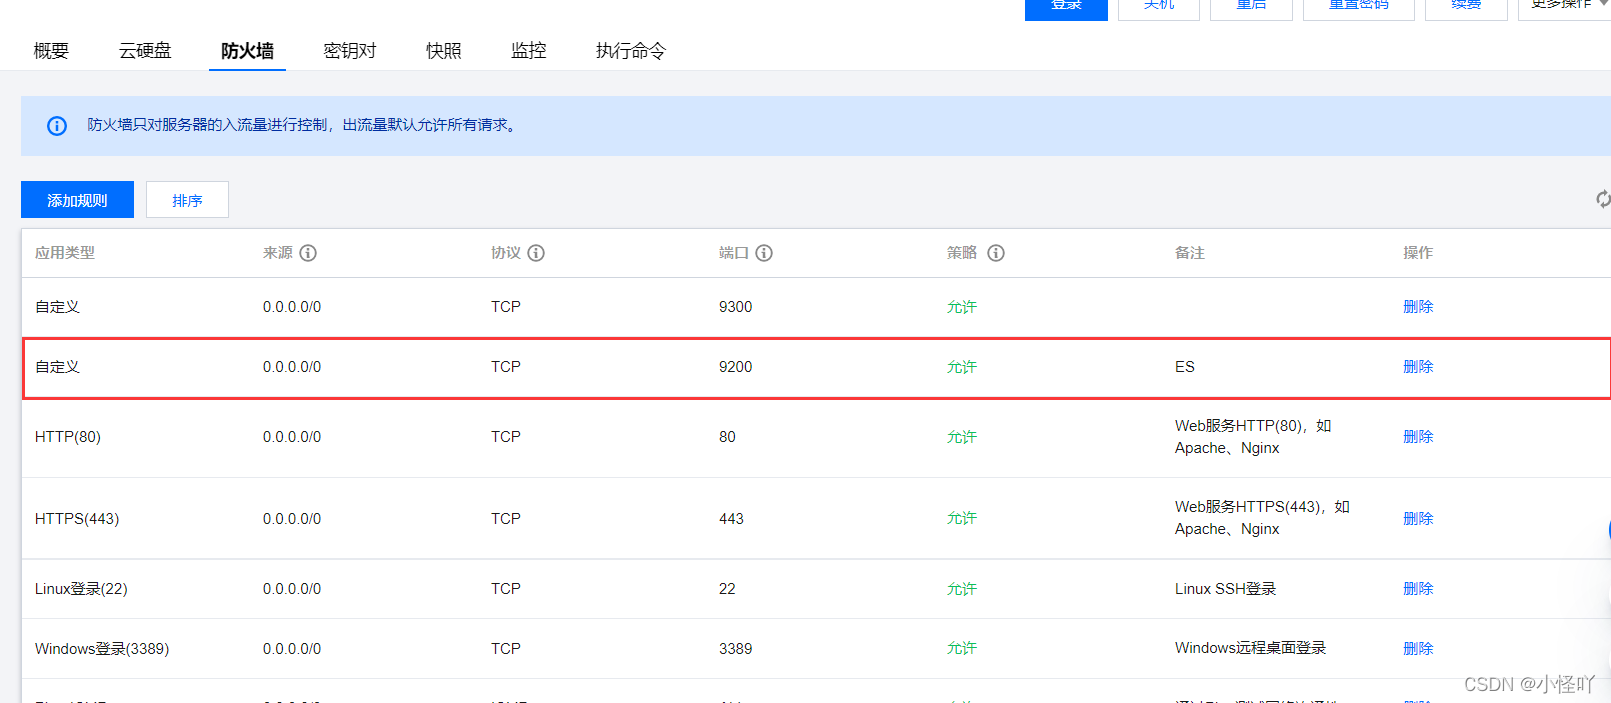Open the 密钥对 tab
Viewport: 1611px width, 703px height.
coord(350,51)
